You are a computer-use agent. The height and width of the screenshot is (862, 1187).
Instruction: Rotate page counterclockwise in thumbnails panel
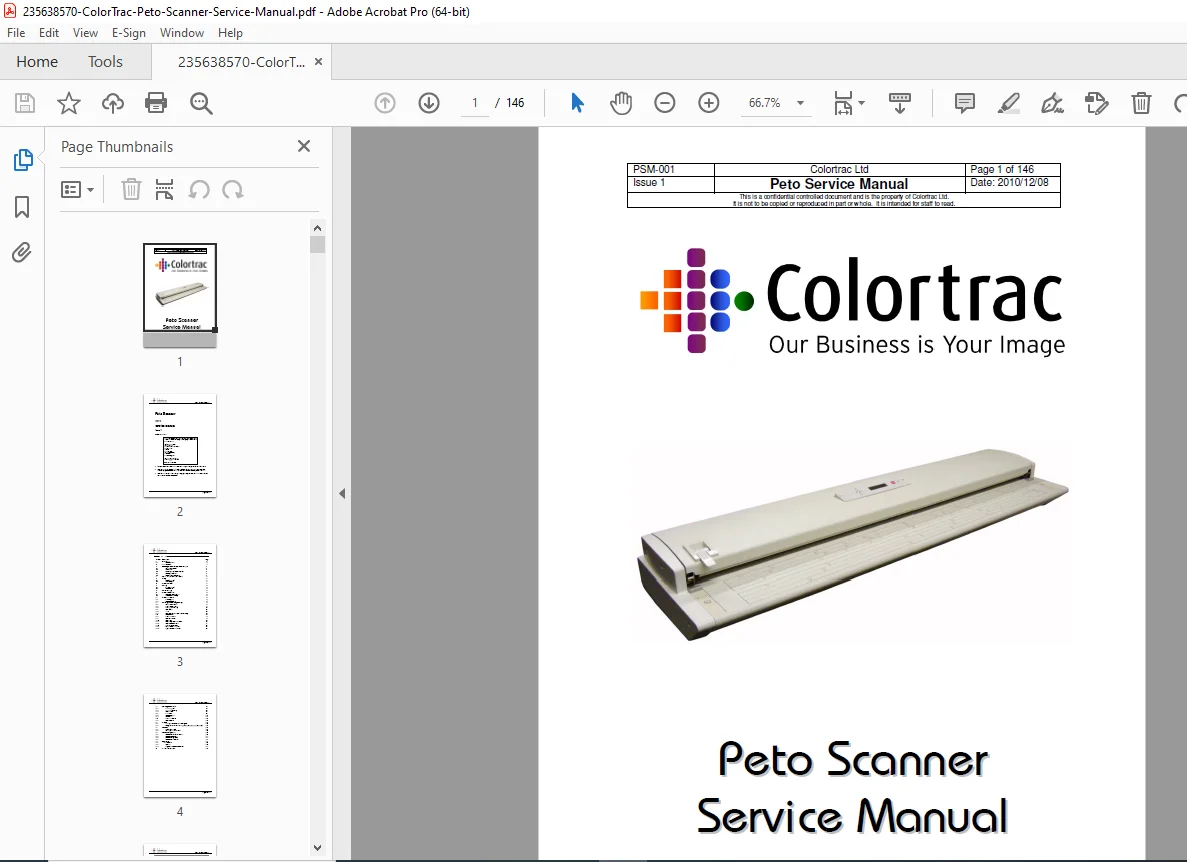tap(199, 189)
